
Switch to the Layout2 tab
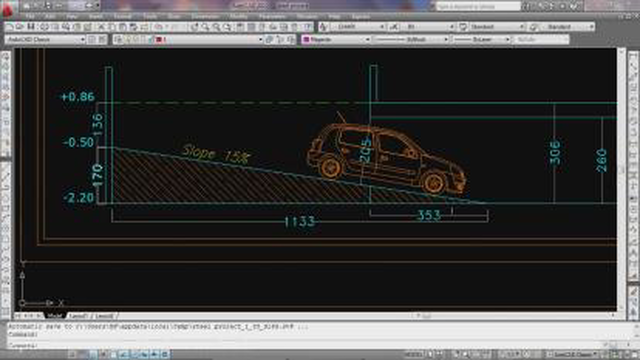(x=104, y=316)
